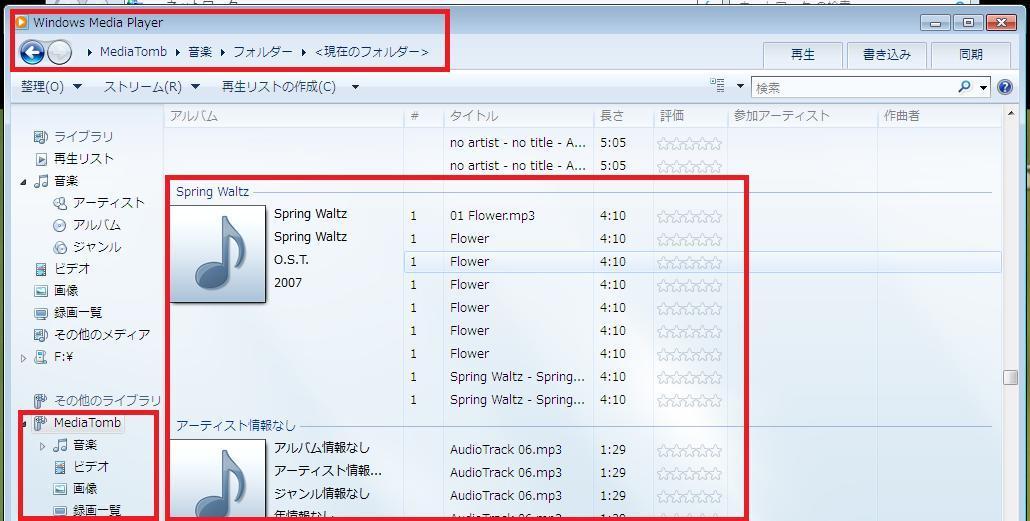Switch to the 再生 tab
Screen dimensions: 1030x521
point(802,55)
